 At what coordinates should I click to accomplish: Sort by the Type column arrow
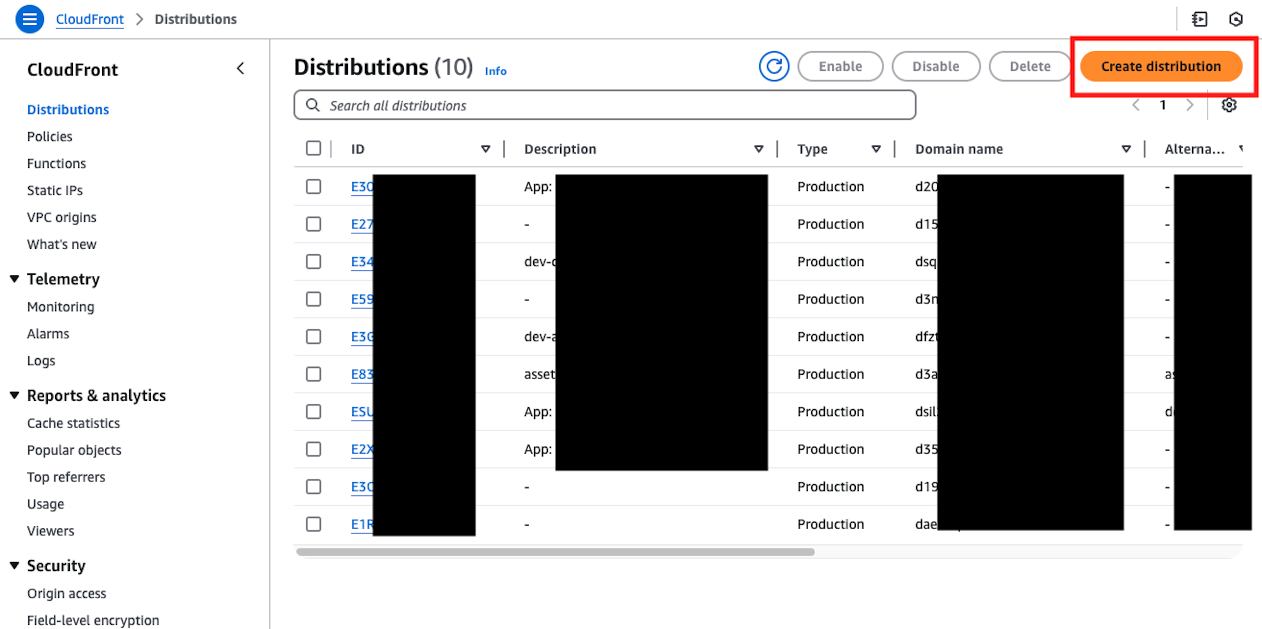pos(876,149)
